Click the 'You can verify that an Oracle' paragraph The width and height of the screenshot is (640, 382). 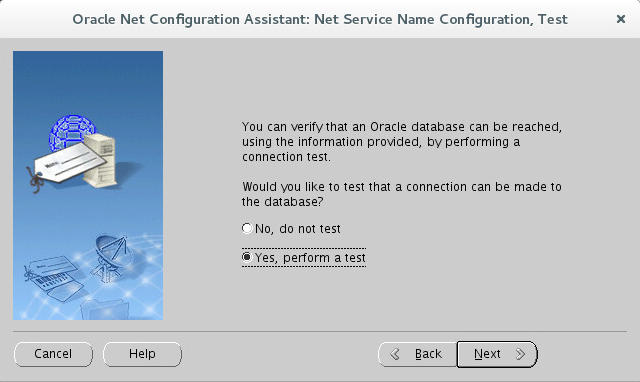[x=402, y=142]
